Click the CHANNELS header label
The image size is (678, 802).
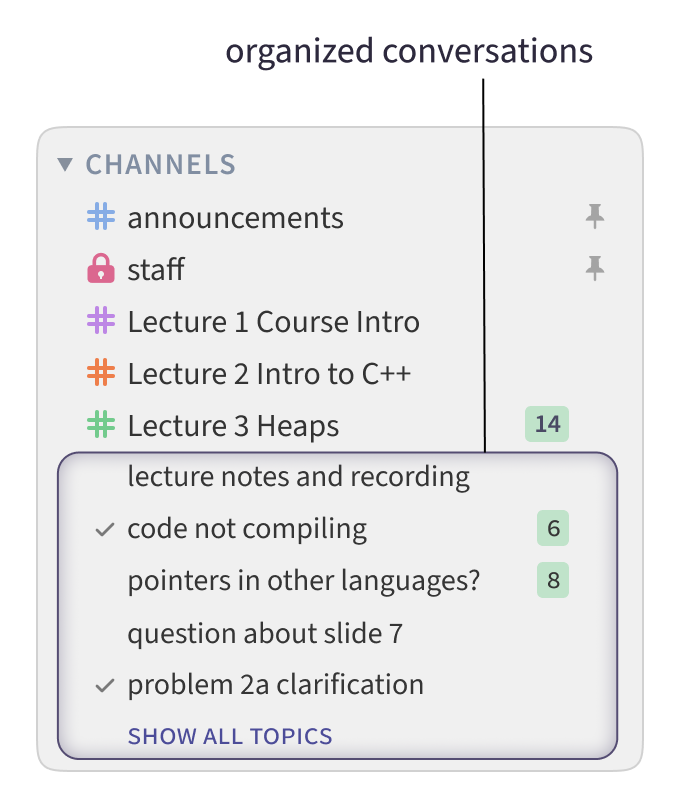160,164
